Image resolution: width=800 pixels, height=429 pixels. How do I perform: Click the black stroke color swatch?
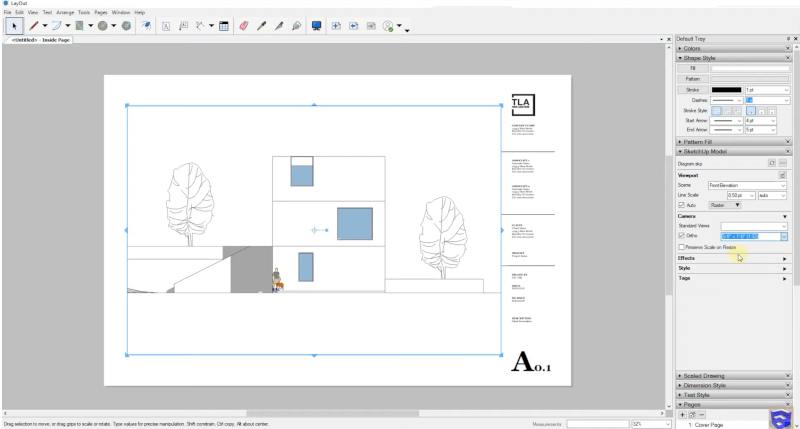click(727, 90)
